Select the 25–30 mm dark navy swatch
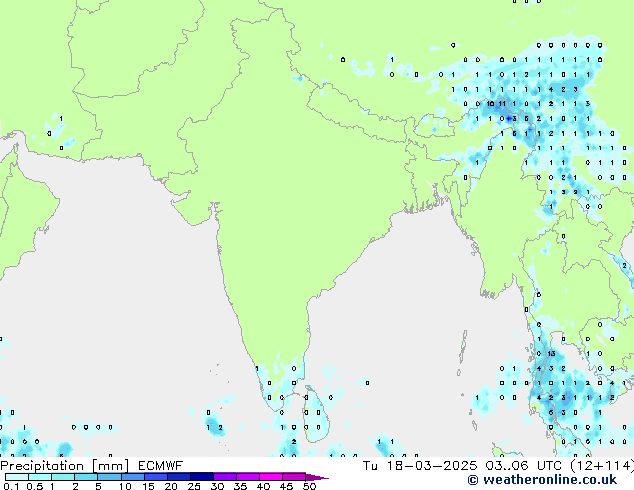Image resolution: width=634 pixels, height=490 pixels. 202,477
